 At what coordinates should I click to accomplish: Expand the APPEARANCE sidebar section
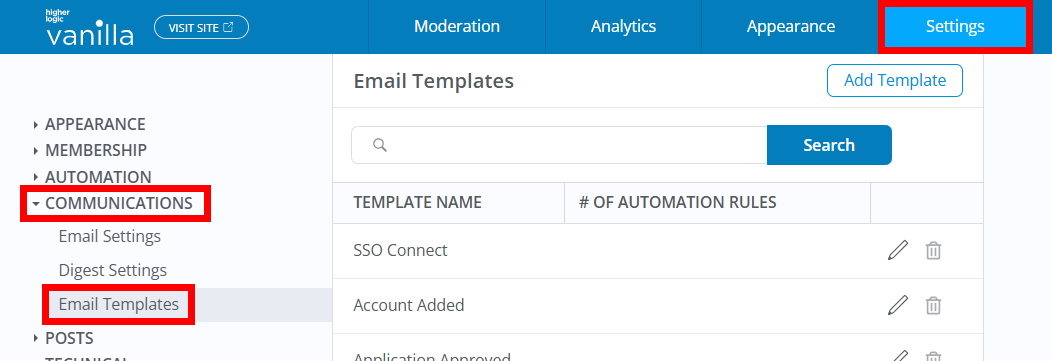point(90,124)
